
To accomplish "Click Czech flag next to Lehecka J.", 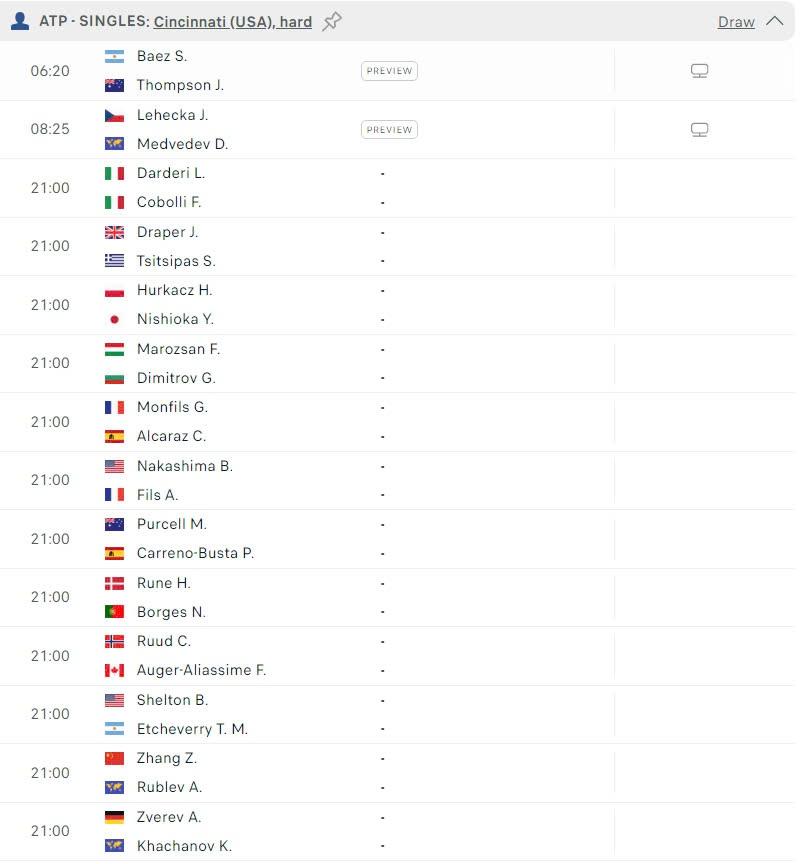I will click(115, 115).
